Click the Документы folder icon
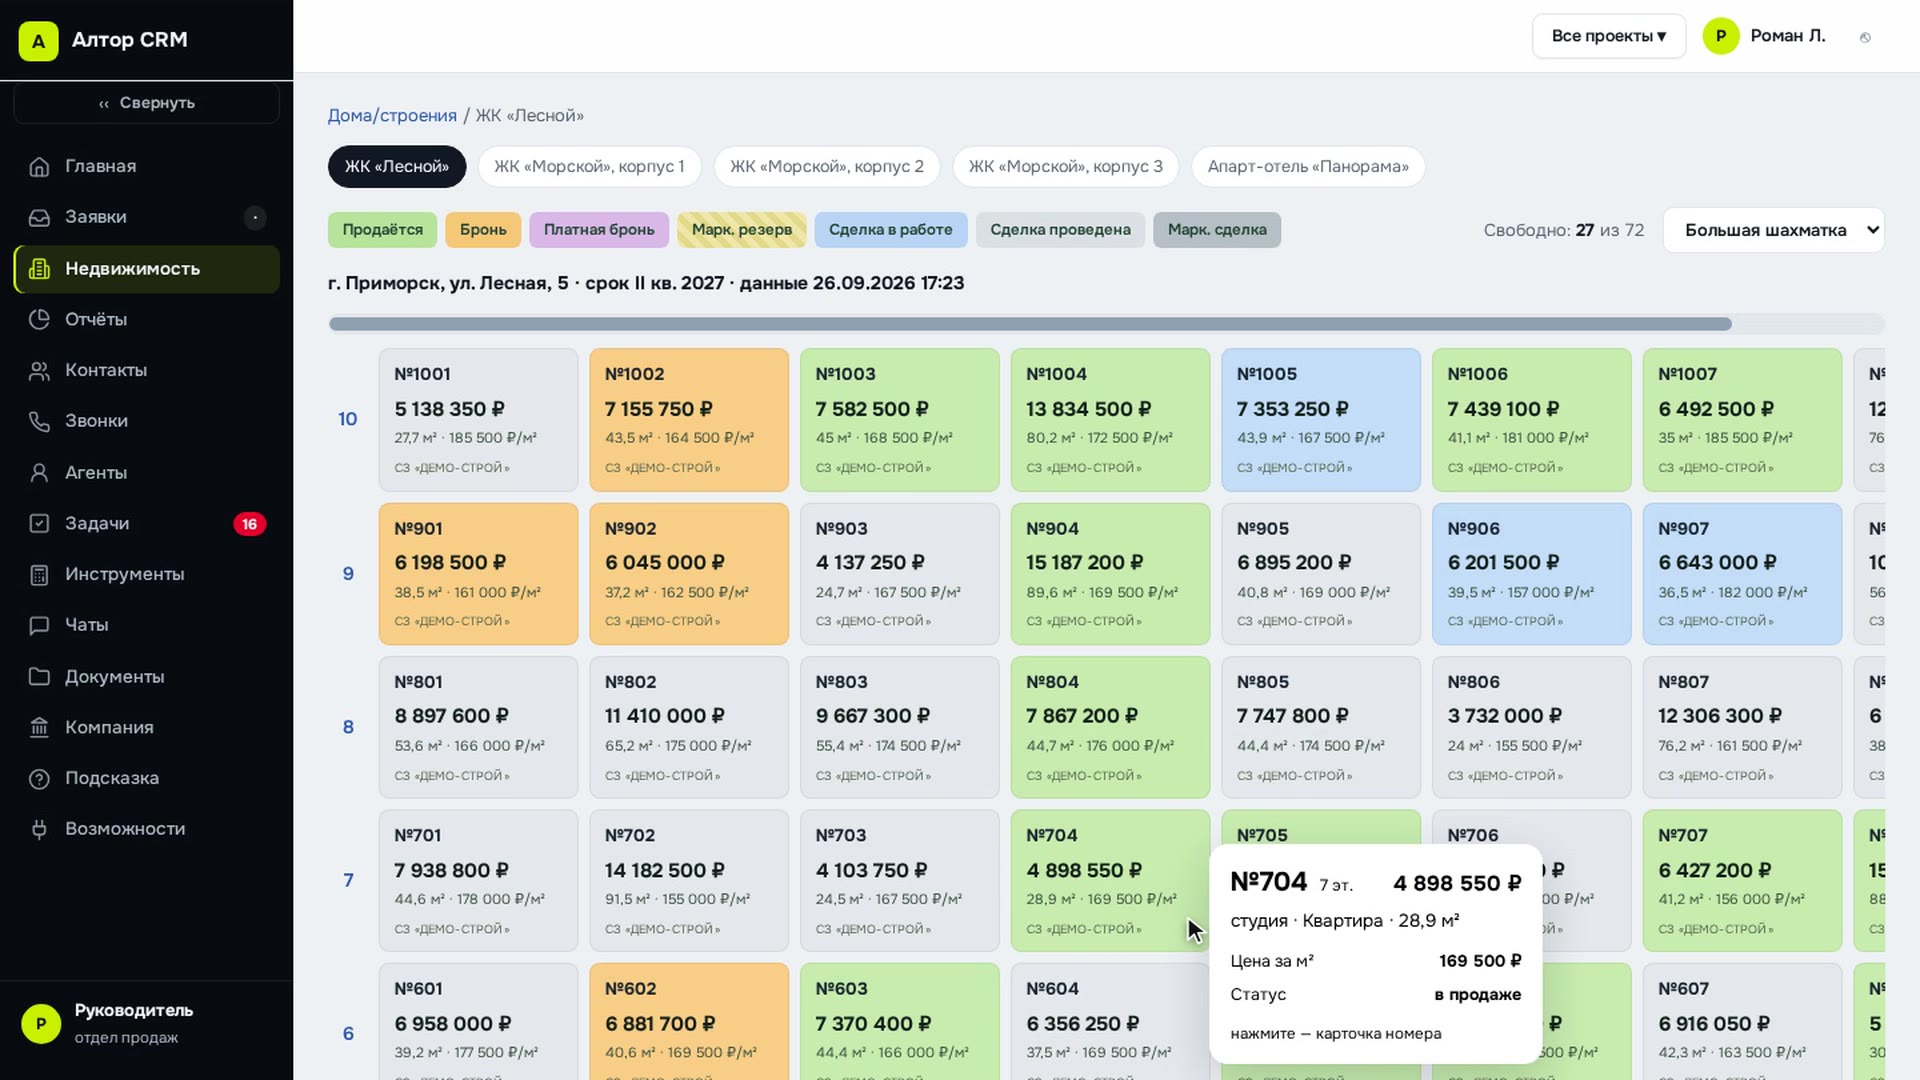1920x1080 pixels. coord(39,677)
